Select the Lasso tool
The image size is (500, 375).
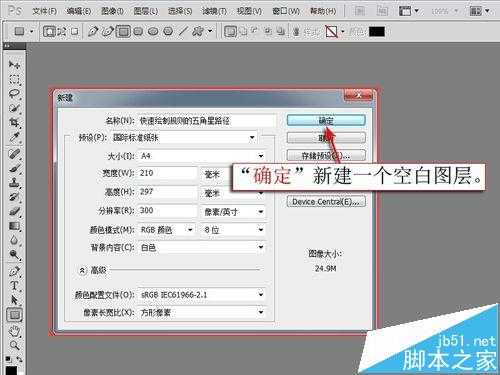(x=14, y=94)
